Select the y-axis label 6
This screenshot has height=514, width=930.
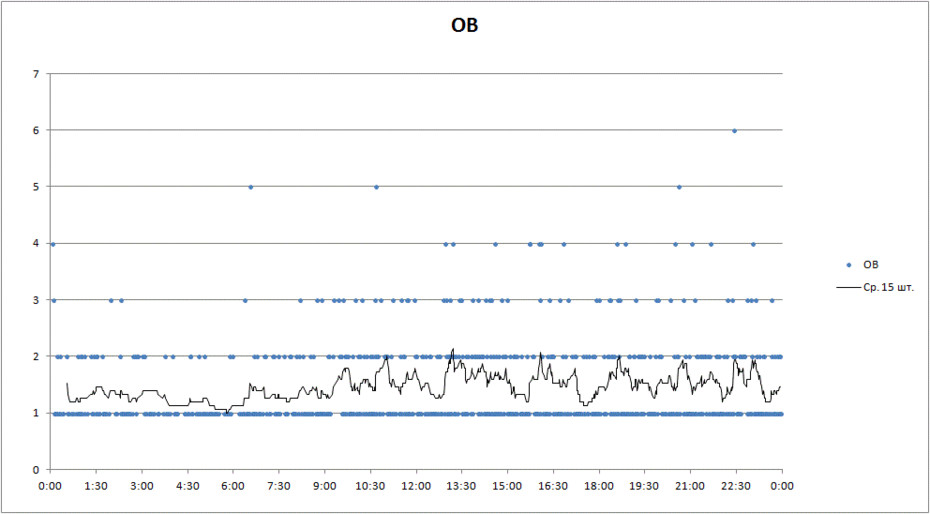36,130
